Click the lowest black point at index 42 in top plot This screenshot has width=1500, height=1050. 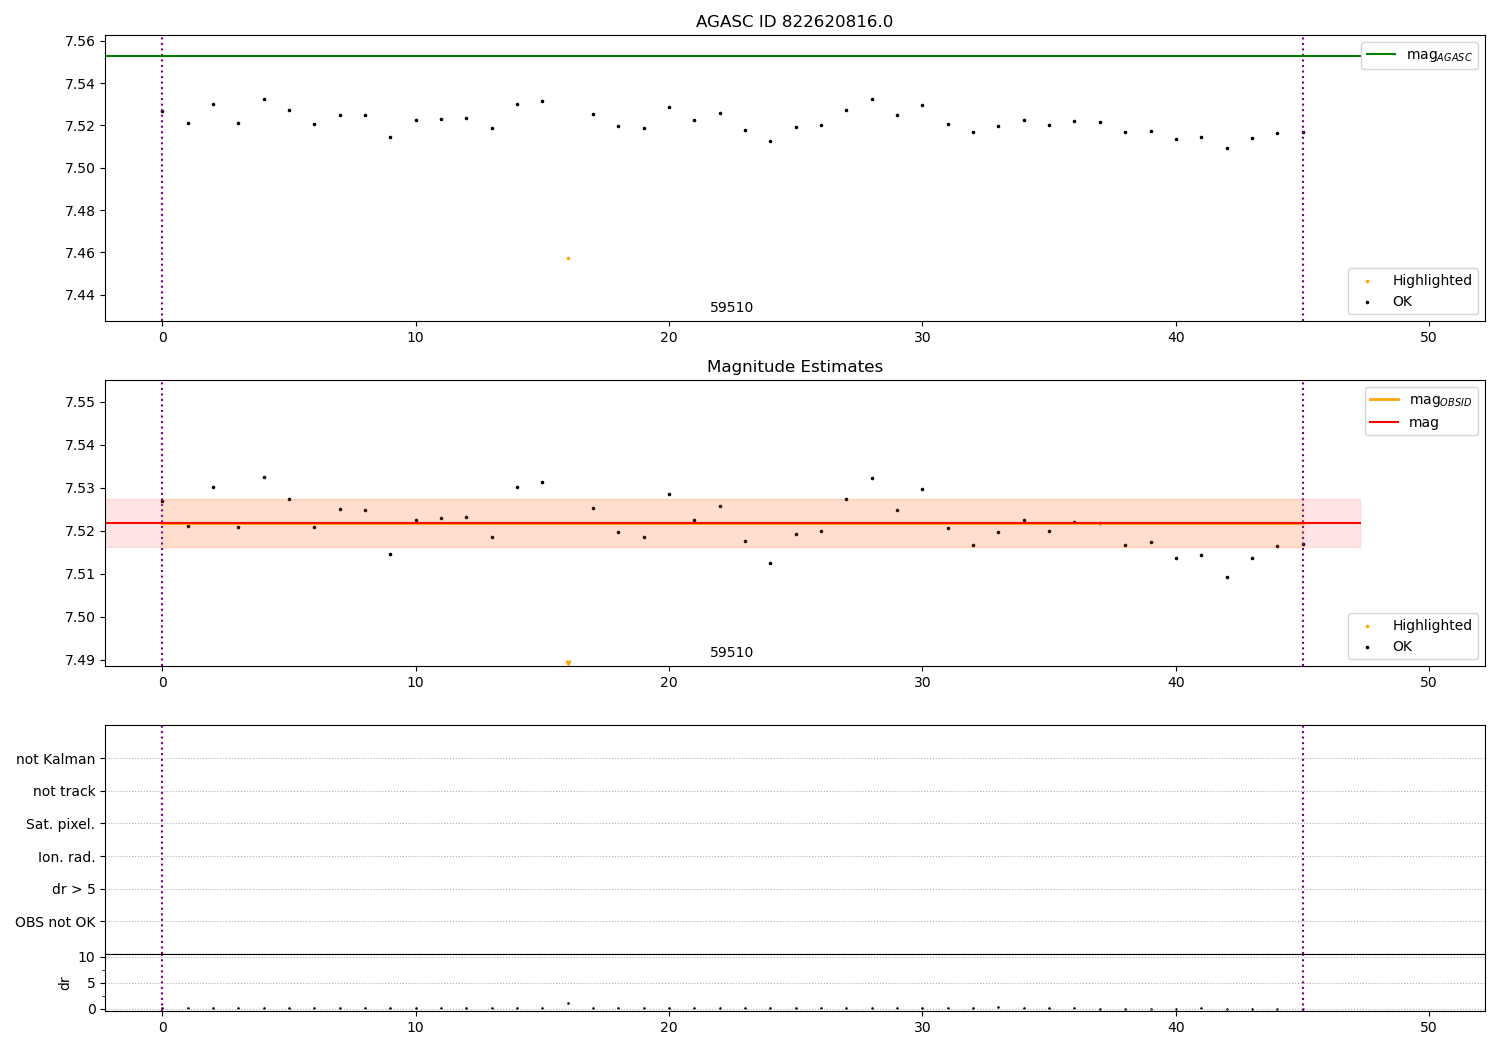coord(1227,148)
